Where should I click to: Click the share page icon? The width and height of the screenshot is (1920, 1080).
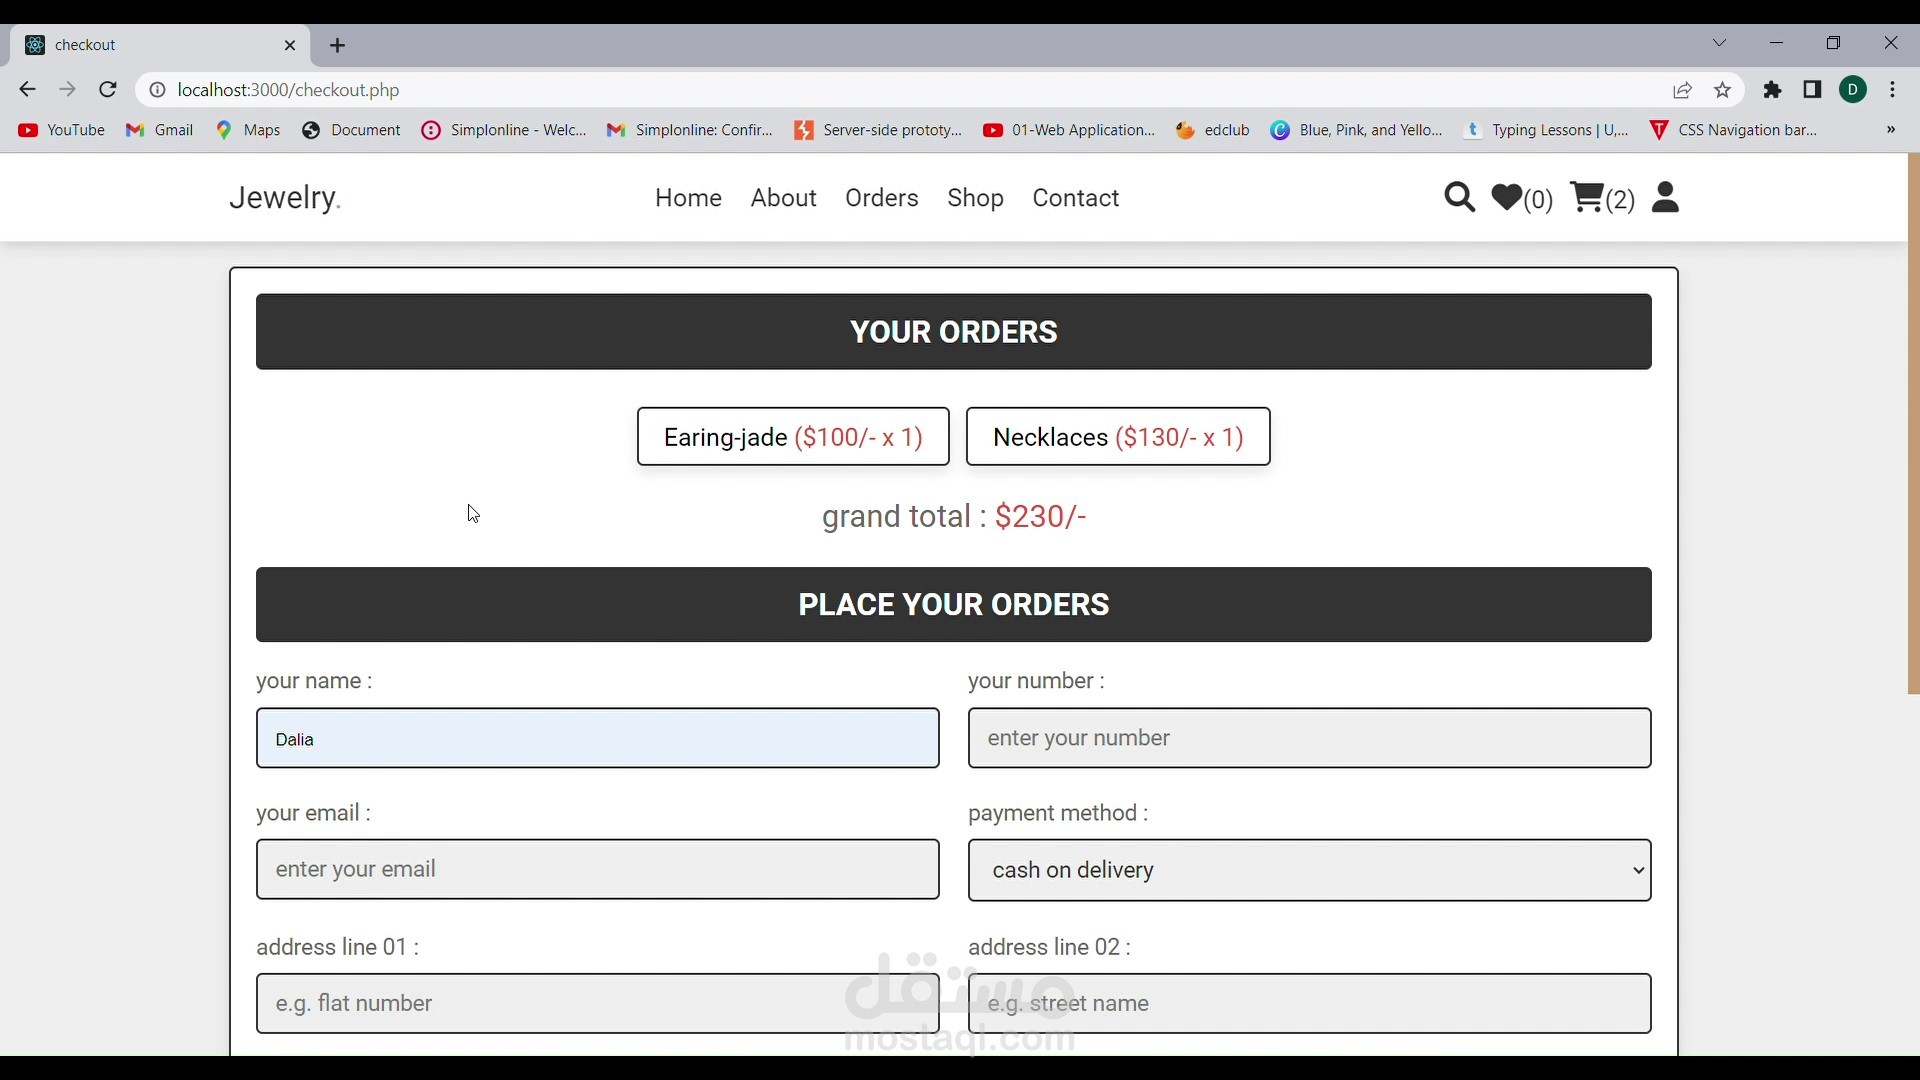click(1683, 90)
